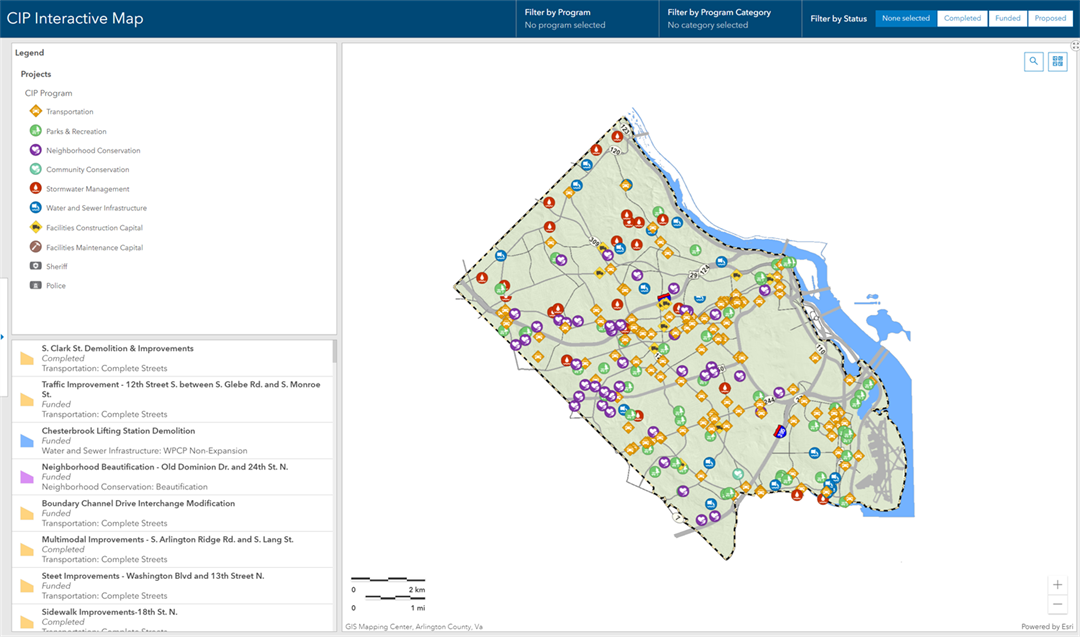
Task: Select the Proposed status filter
Action: [1050, 18]
